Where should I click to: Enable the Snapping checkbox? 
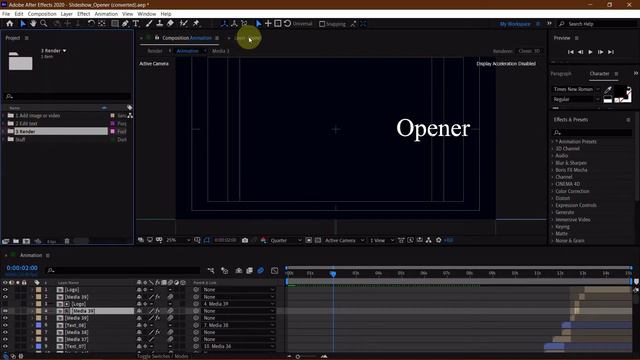322,24
